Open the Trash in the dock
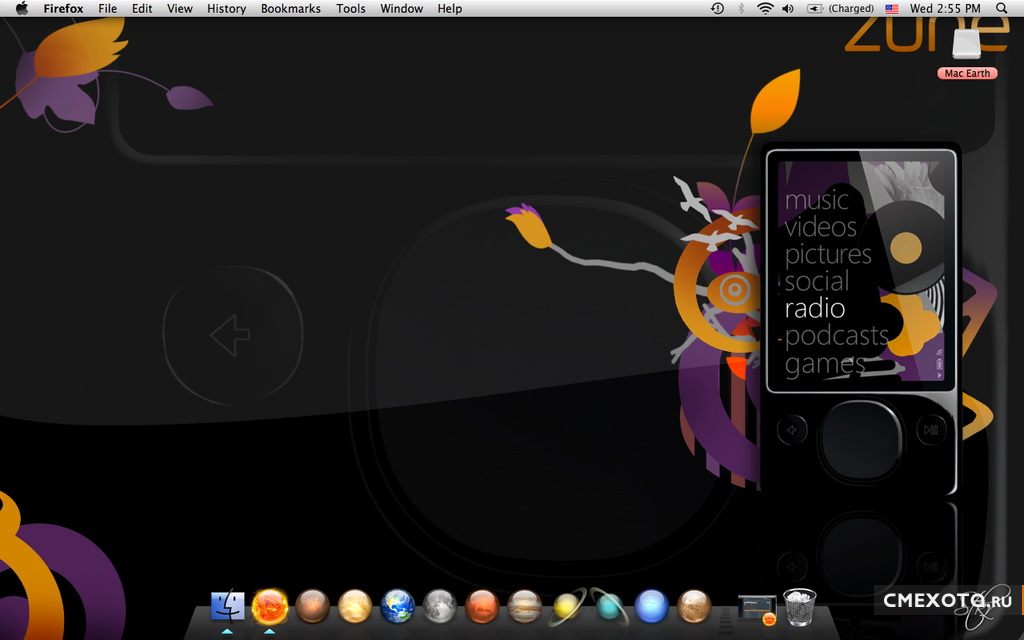This screenshot has height=640, width=1024. point(799,607)
